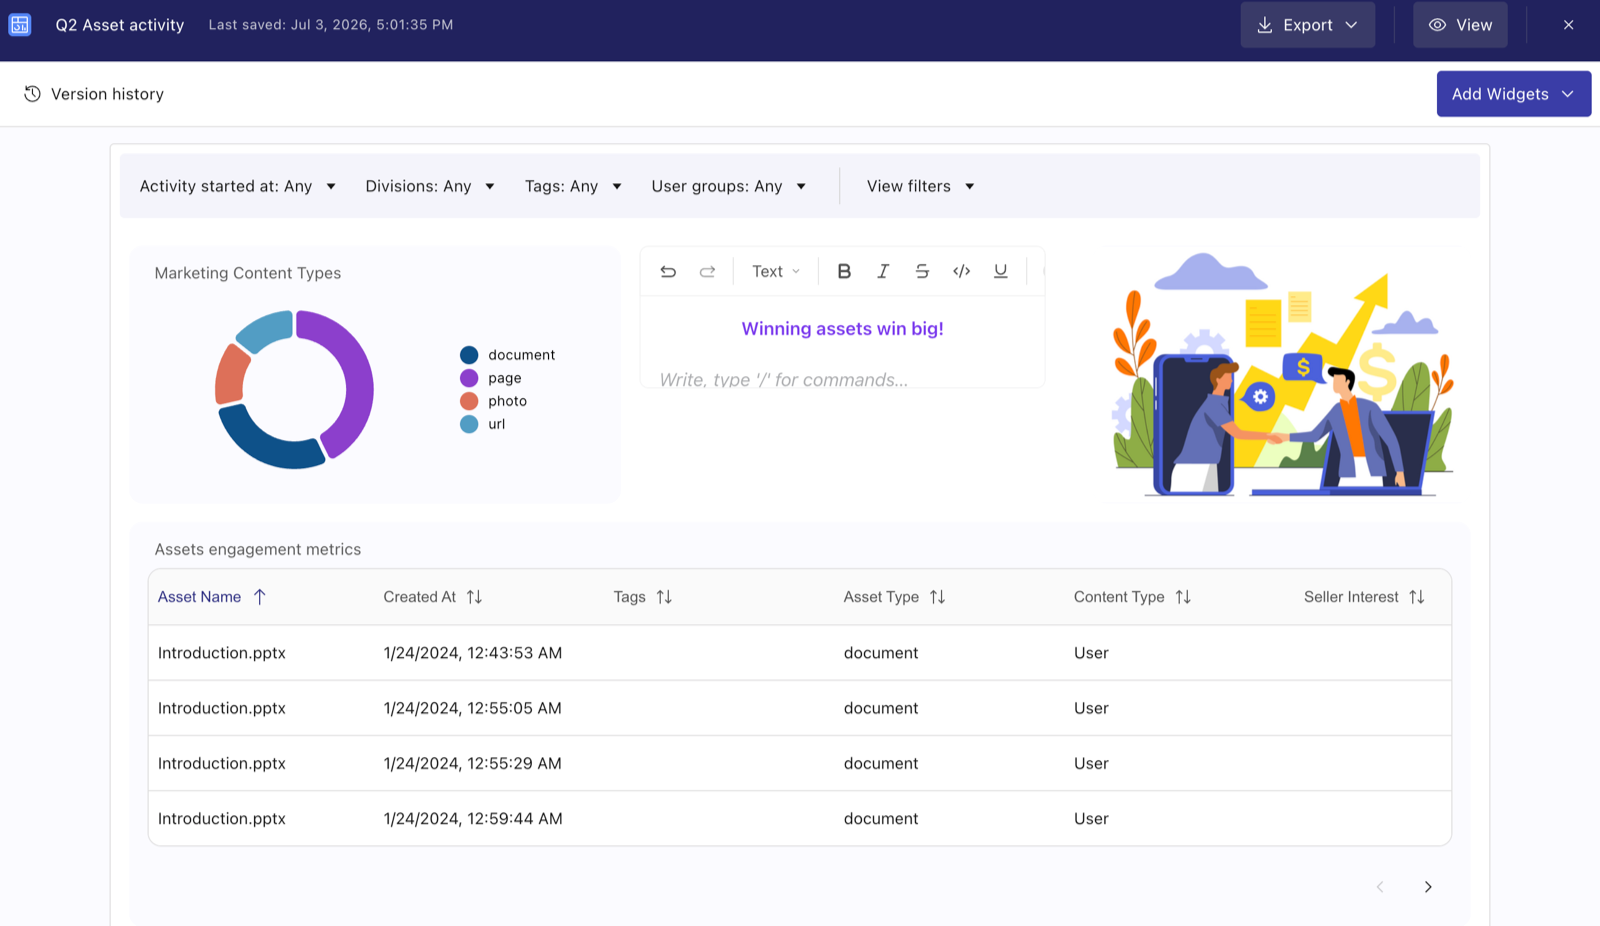1600x926 pixels.
Task: Click the photo legend color dot
Action: pos(469,401)
